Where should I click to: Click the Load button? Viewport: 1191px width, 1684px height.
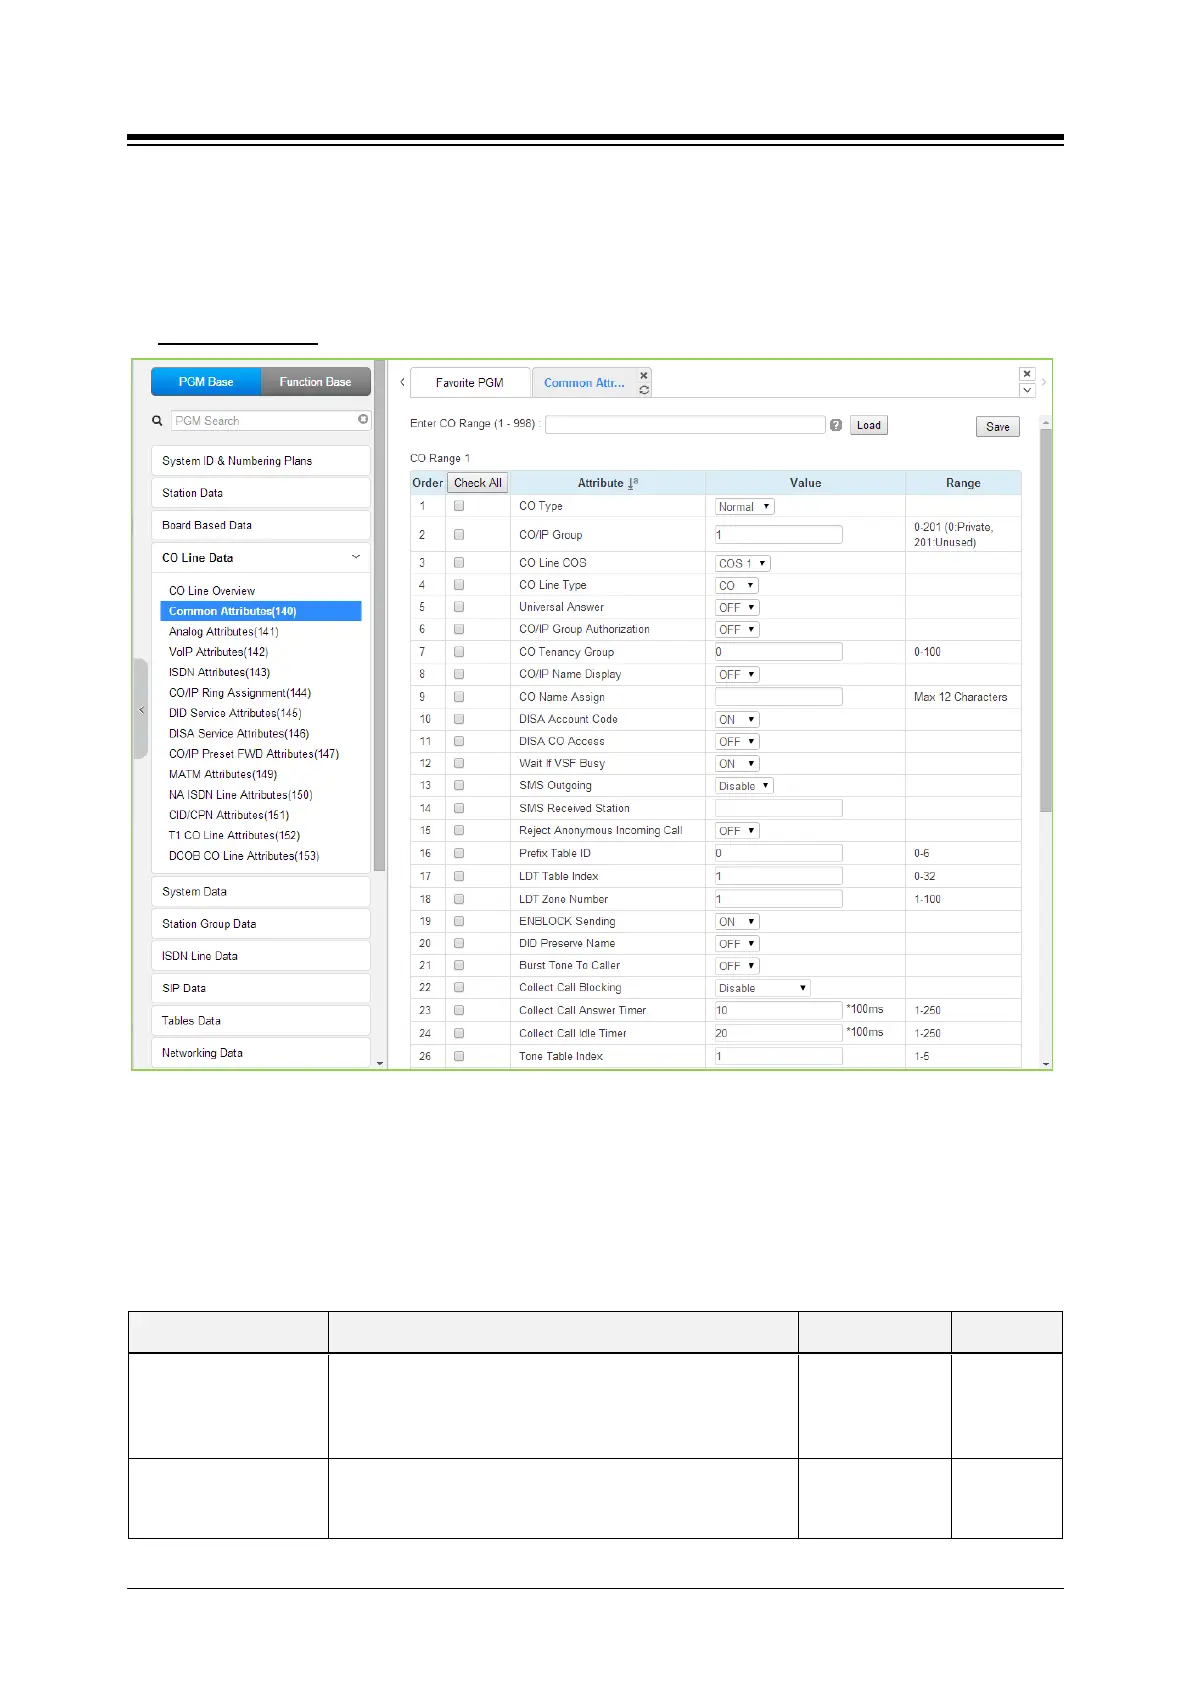point(869,425)
